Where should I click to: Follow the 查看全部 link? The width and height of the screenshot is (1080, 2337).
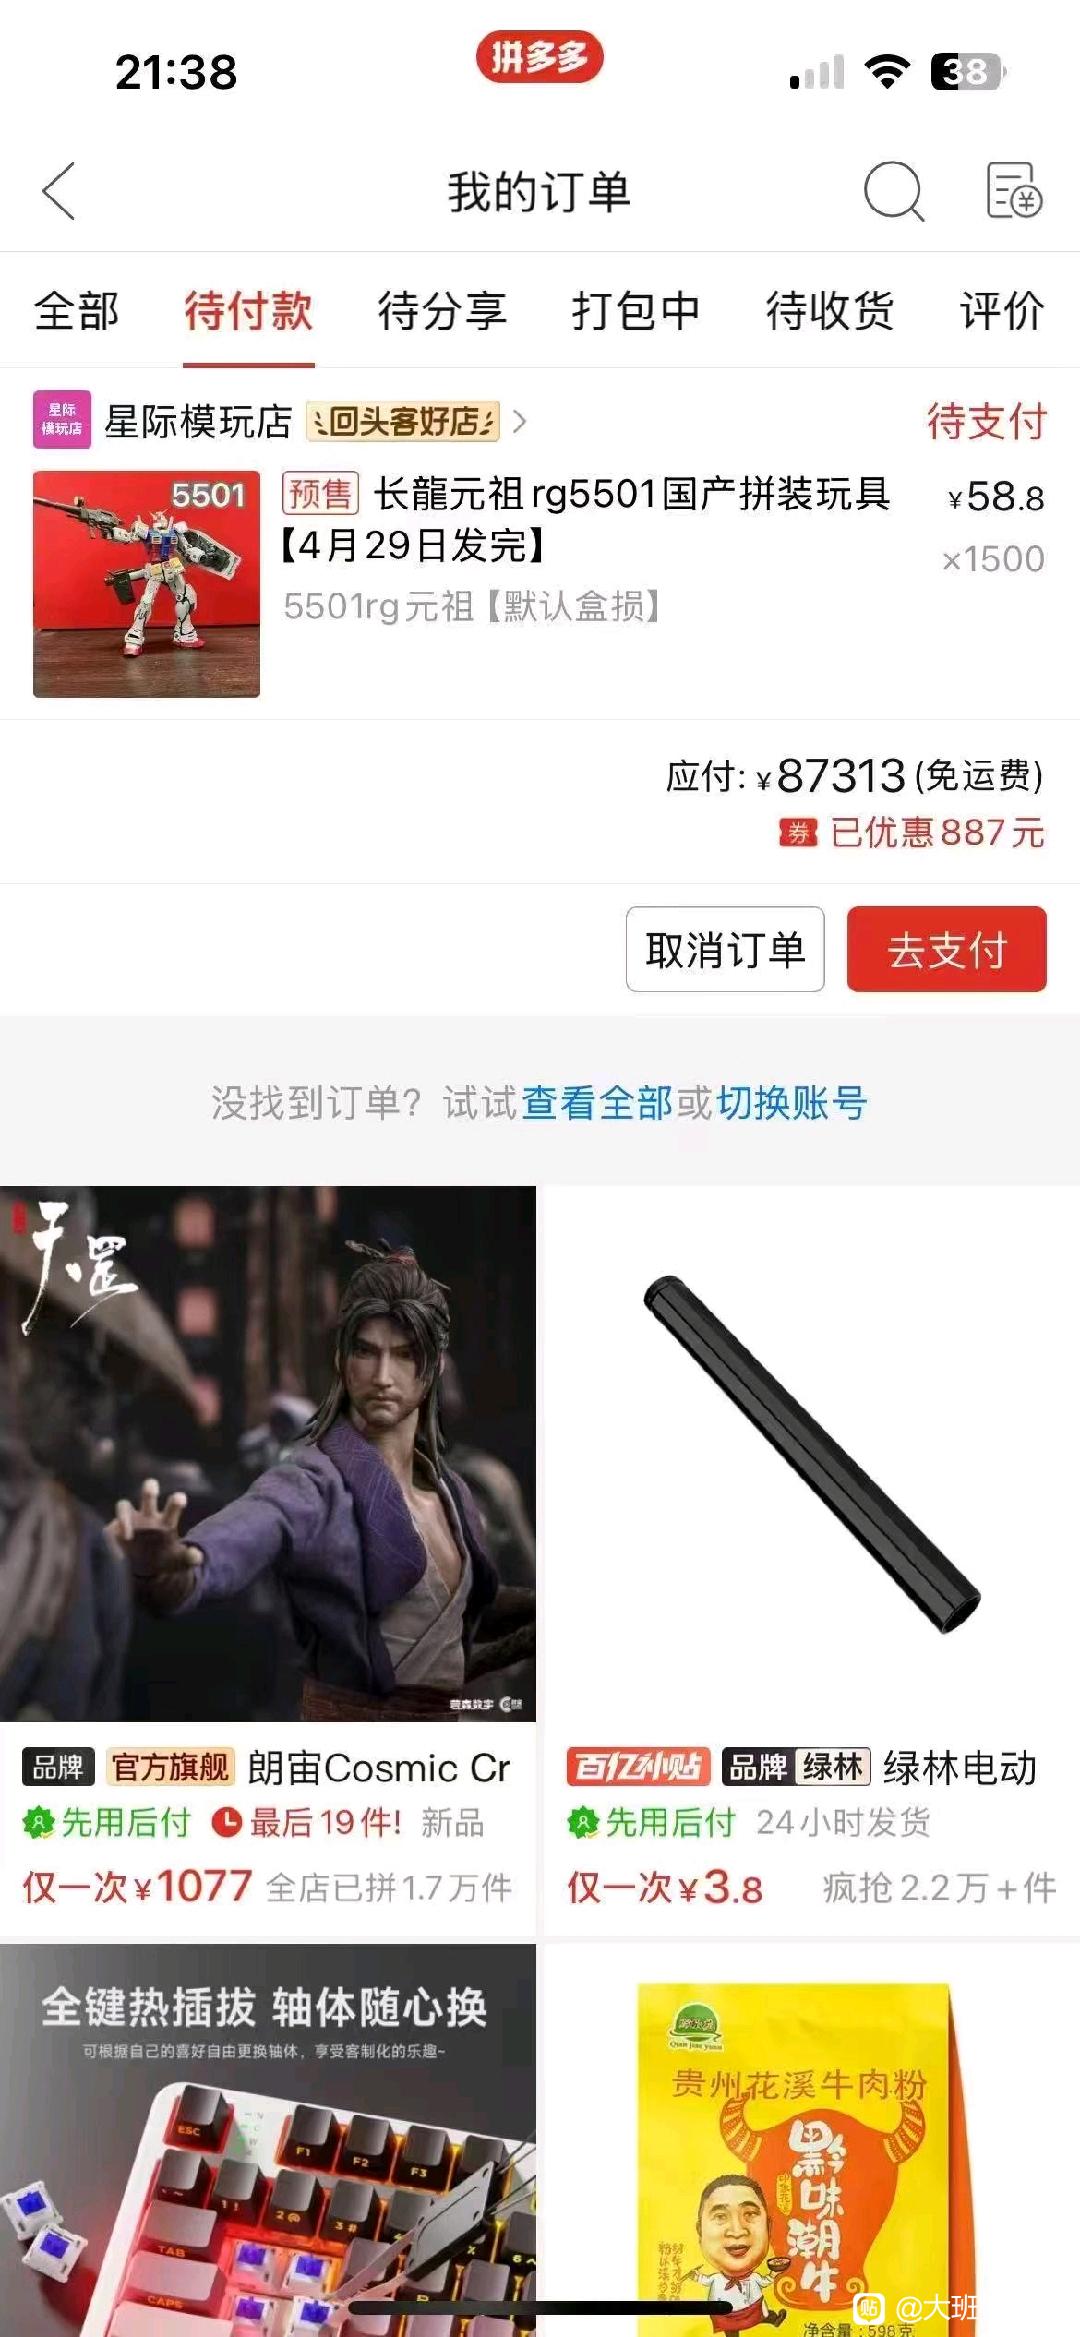click(x=597, y=1103)
